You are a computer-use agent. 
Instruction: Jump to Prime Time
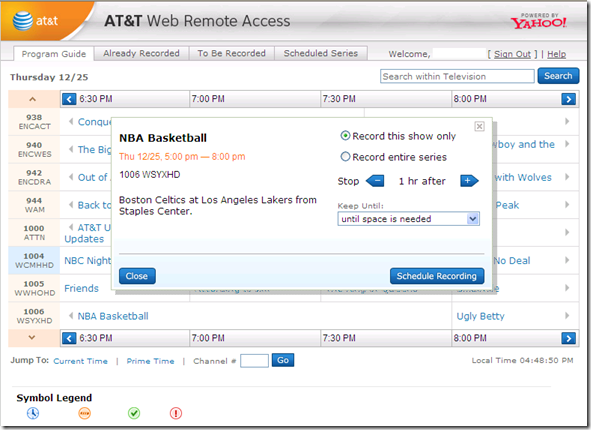tap(150, 361)
